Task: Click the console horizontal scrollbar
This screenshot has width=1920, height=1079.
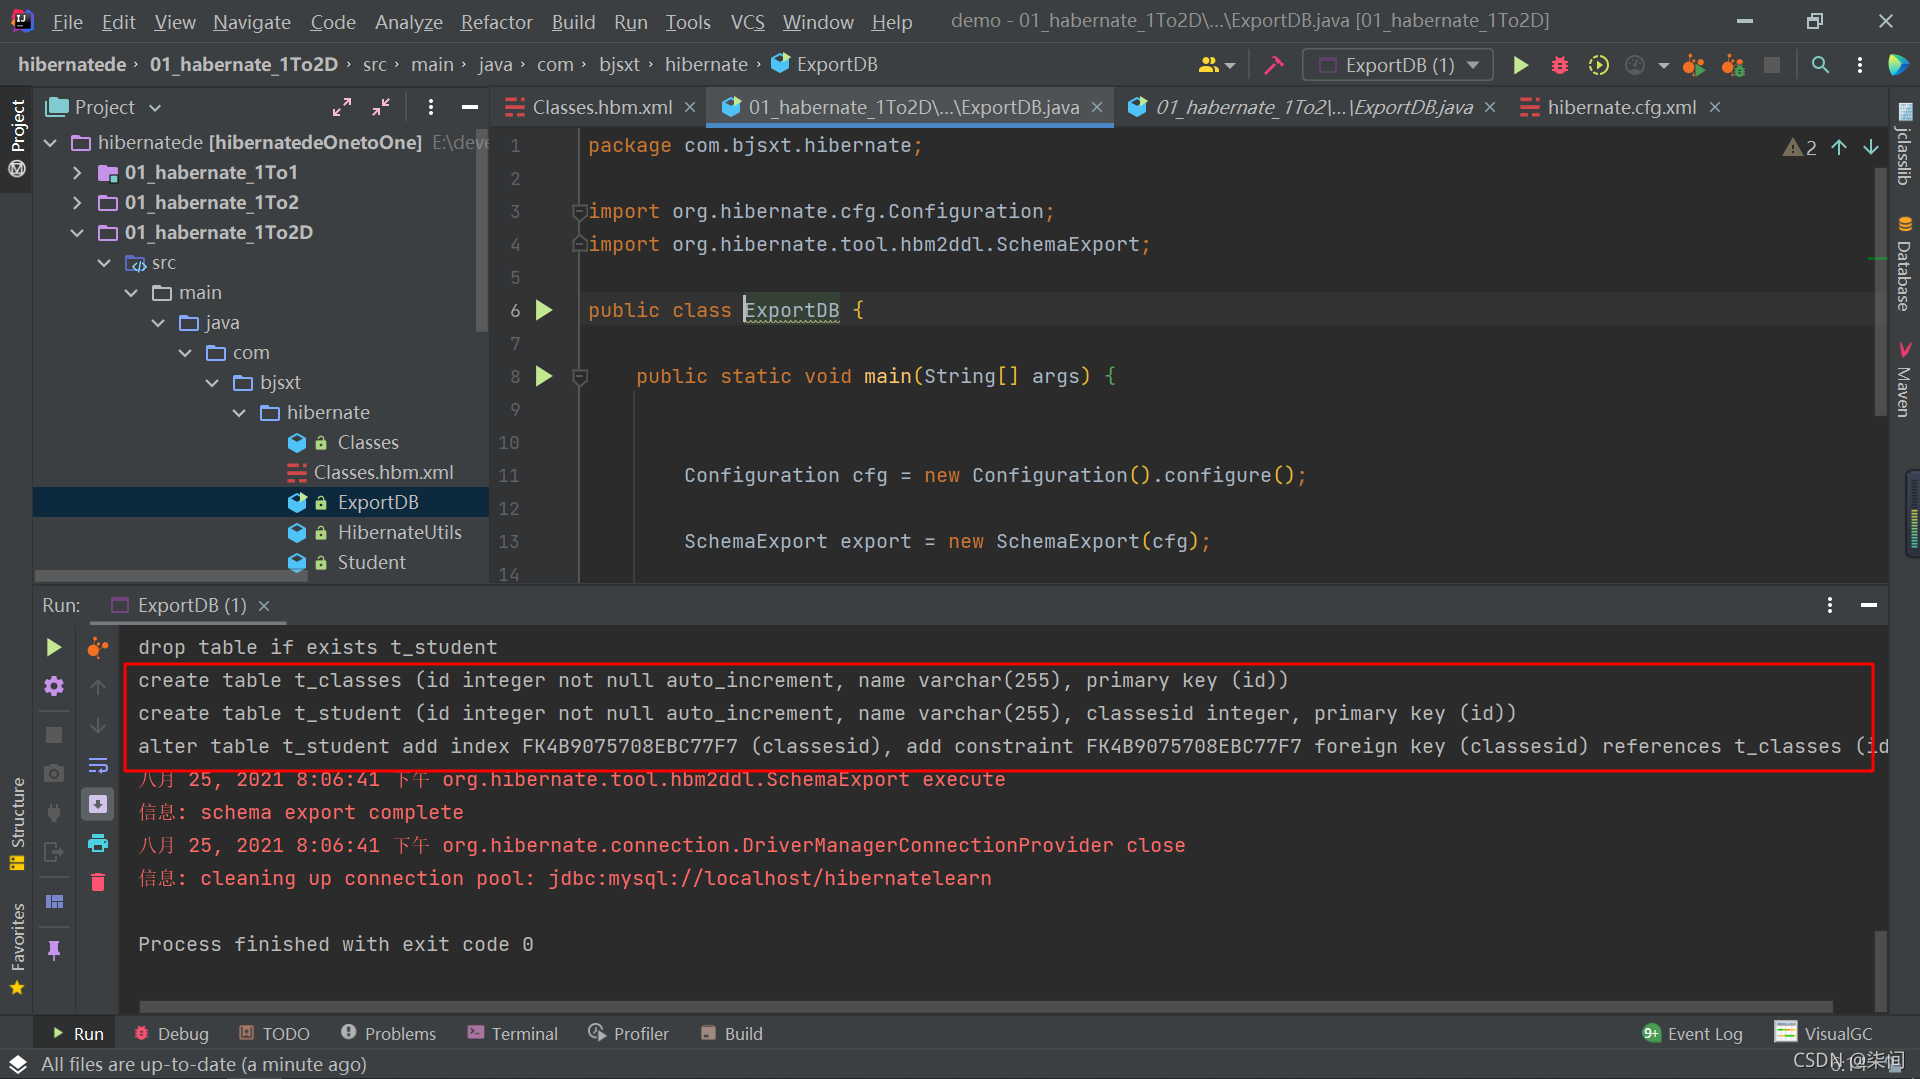Action: [986, 1006]
